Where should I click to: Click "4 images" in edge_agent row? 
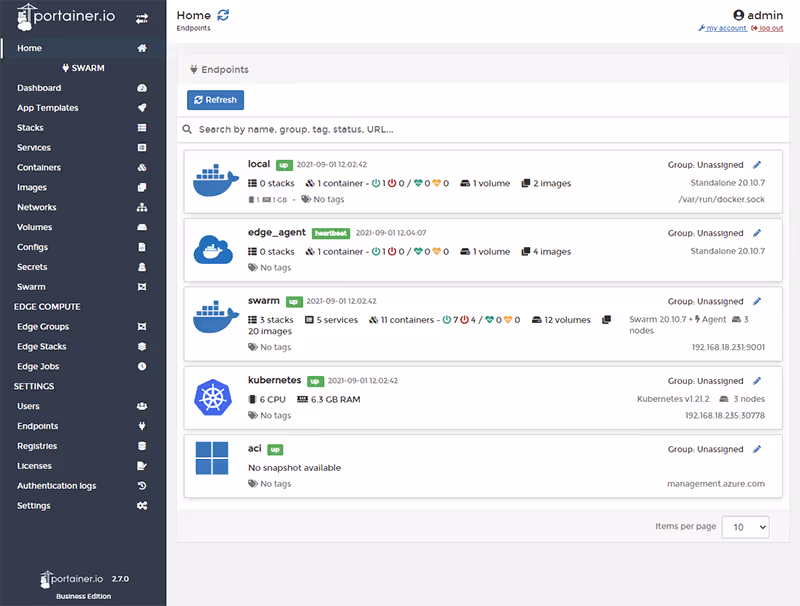[546, 251]
